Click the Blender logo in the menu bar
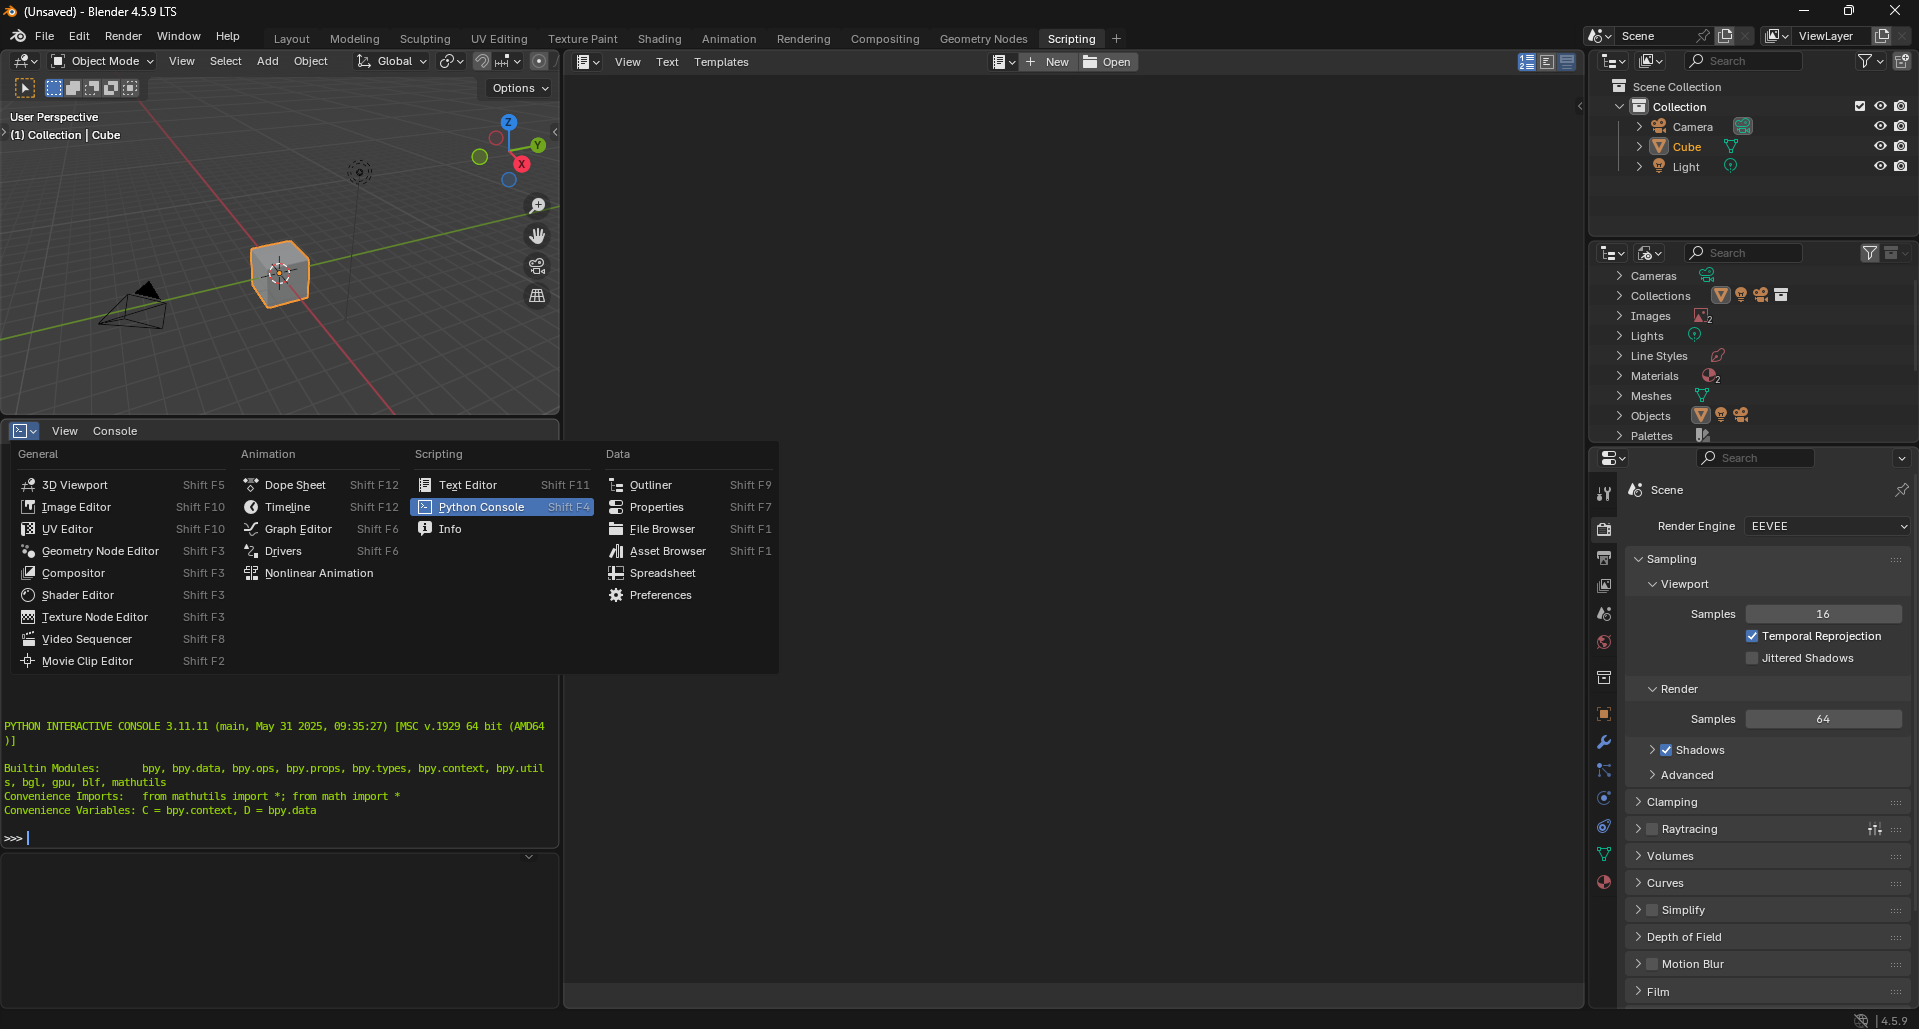 pos(18,36)
